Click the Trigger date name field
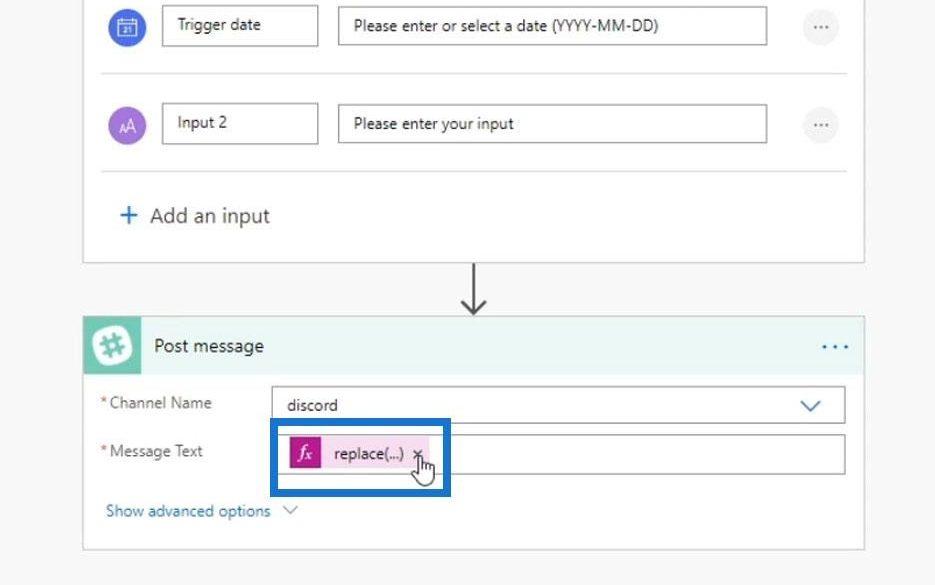 pyautogui.click(x=240, y=26)
